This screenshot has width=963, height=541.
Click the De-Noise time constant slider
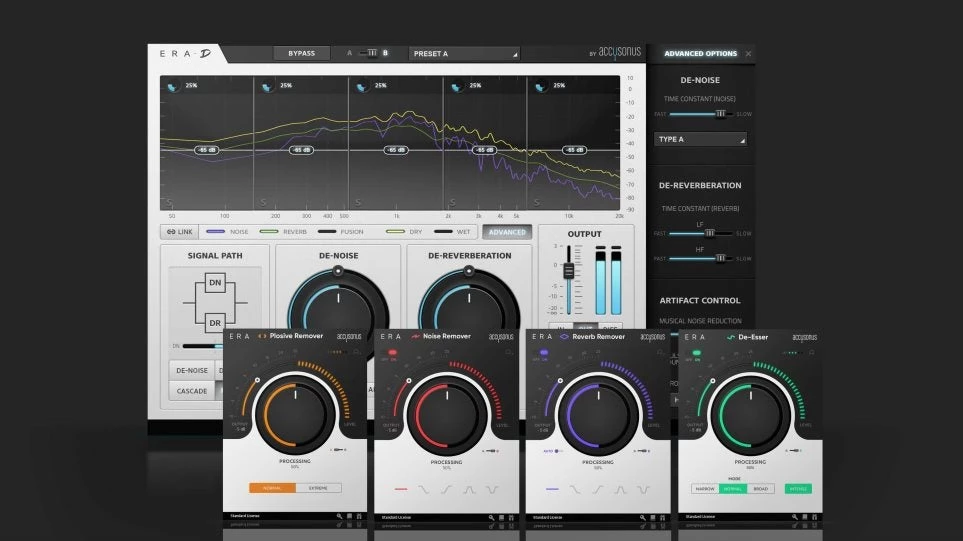[x=719, y=114]
